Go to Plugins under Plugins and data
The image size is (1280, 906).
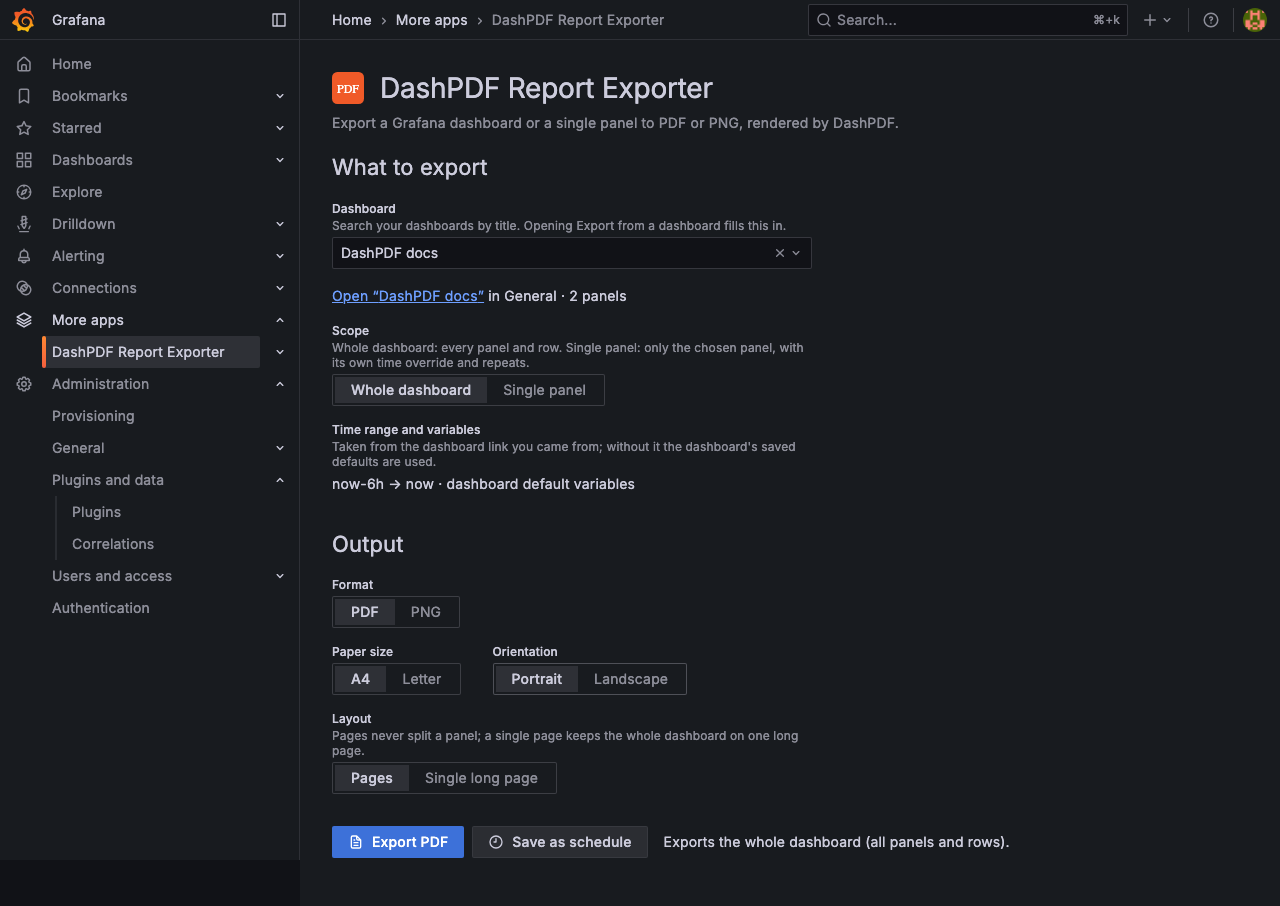tap(96, 512)
